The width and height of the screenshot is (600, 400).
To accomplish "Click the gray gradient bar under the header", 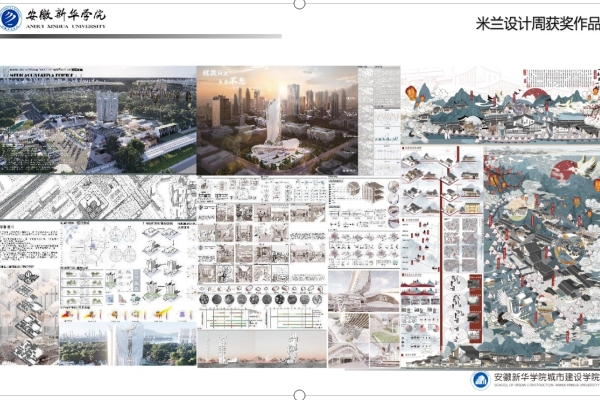I will click(140, 38).
